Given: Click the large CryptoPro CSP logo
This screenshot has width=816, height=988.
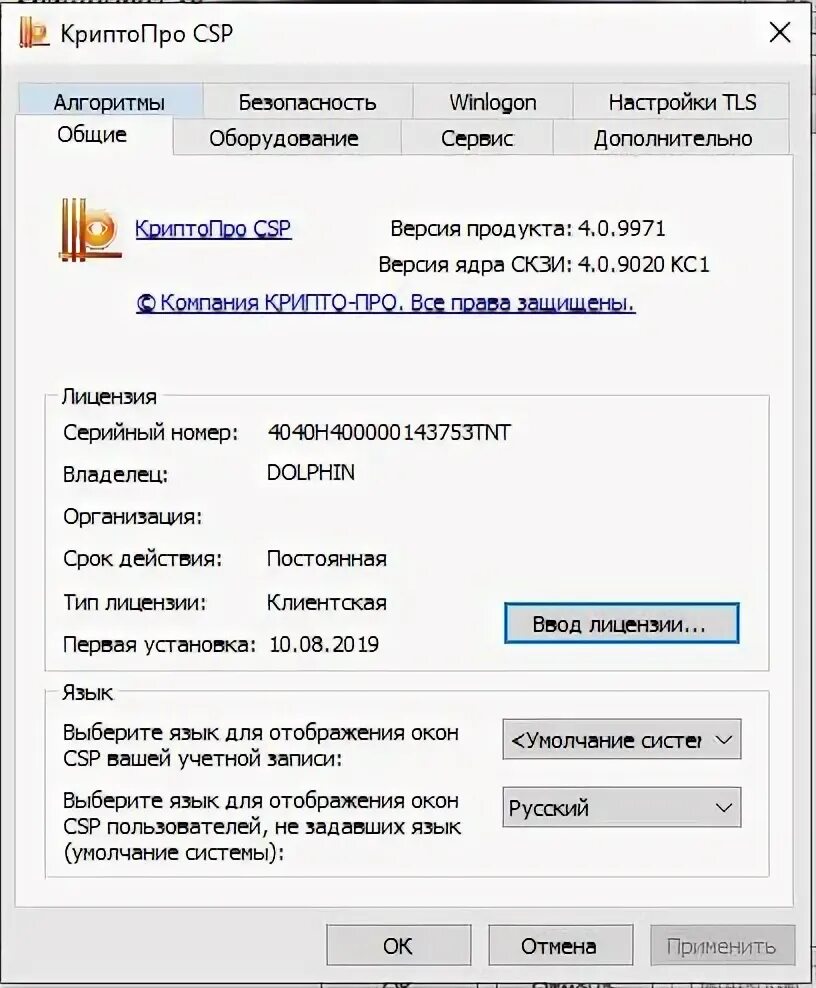Looking at the screenshot, I should [x=90, y=230].
